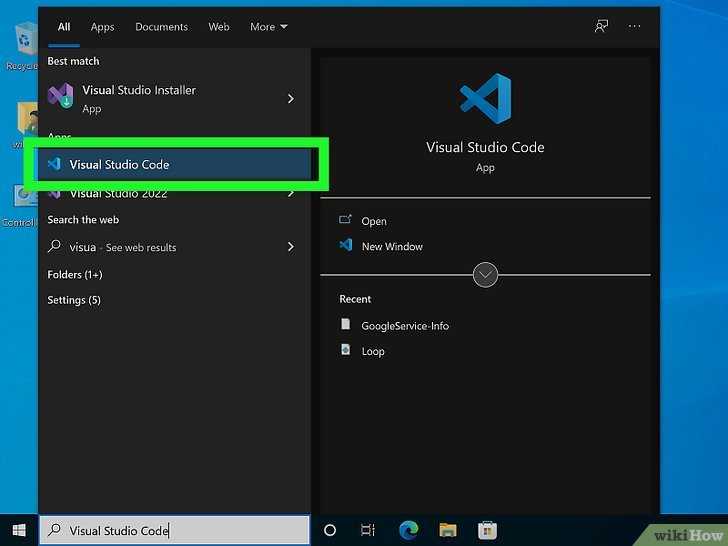
Task: Expand Visual Studio Installer chevron
Action: click(291, 98)
